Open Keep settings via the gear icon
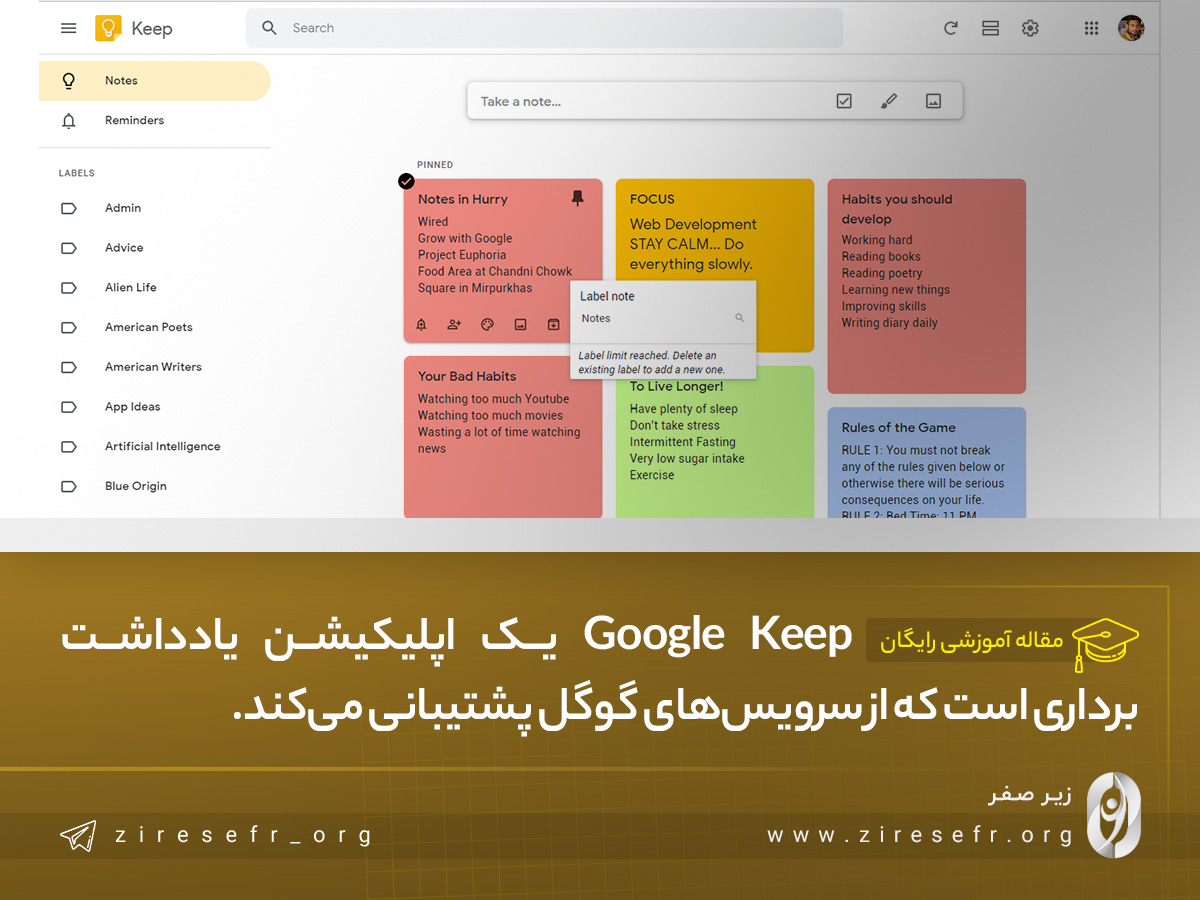 [x=1030, y=28]
